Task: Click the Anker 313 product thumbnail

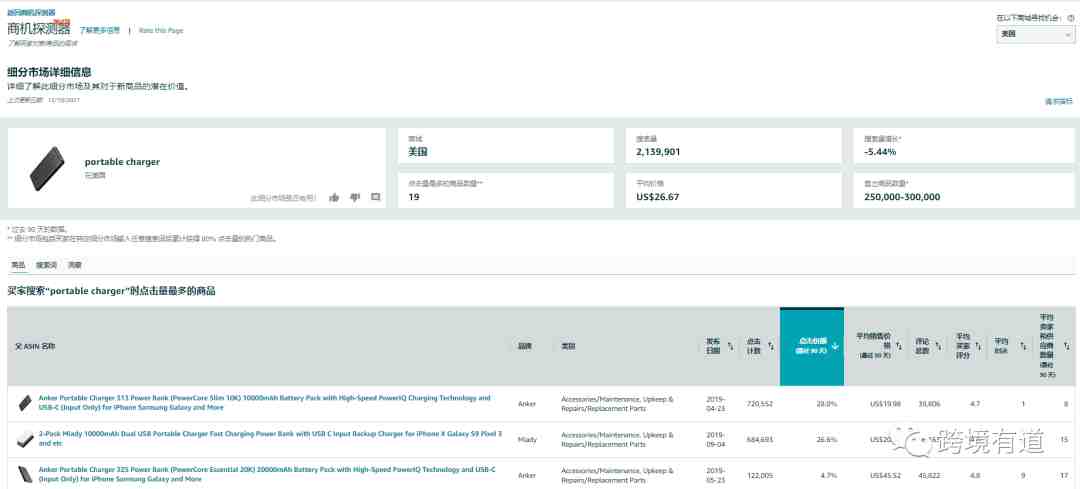Action: [25, 404]
